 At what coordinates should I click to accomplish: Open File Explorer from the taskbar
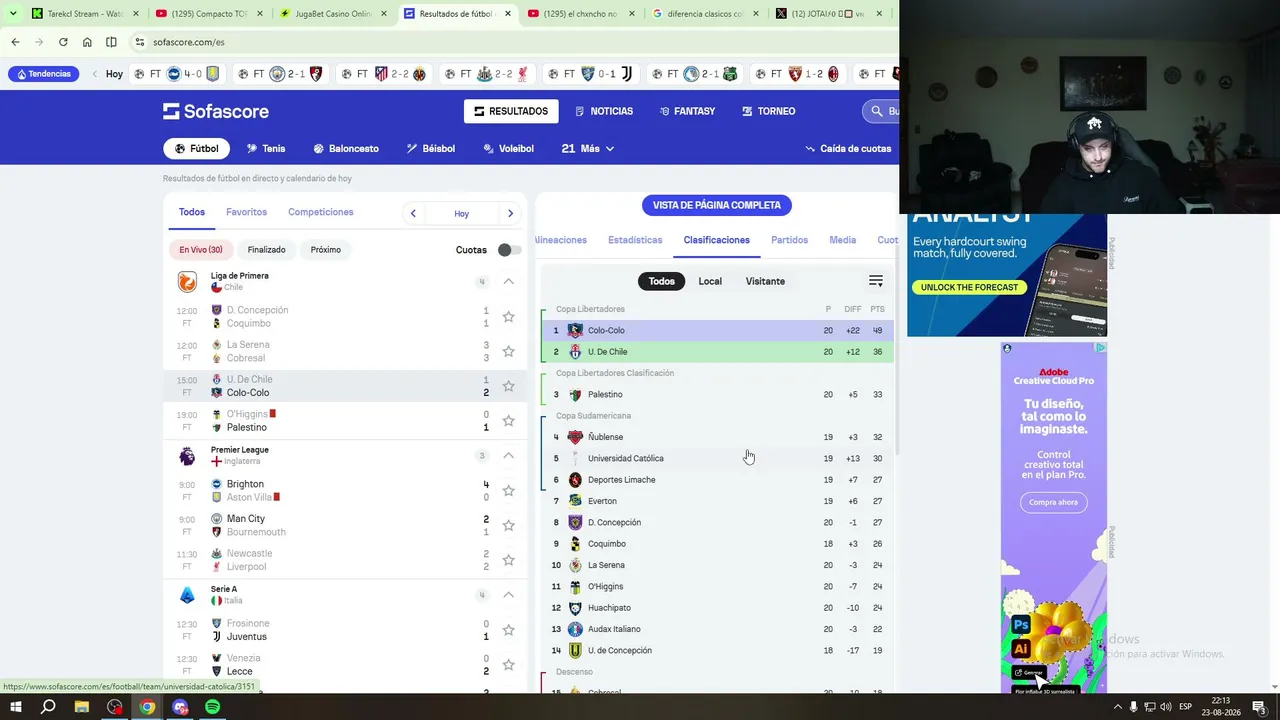click(82, 707)
